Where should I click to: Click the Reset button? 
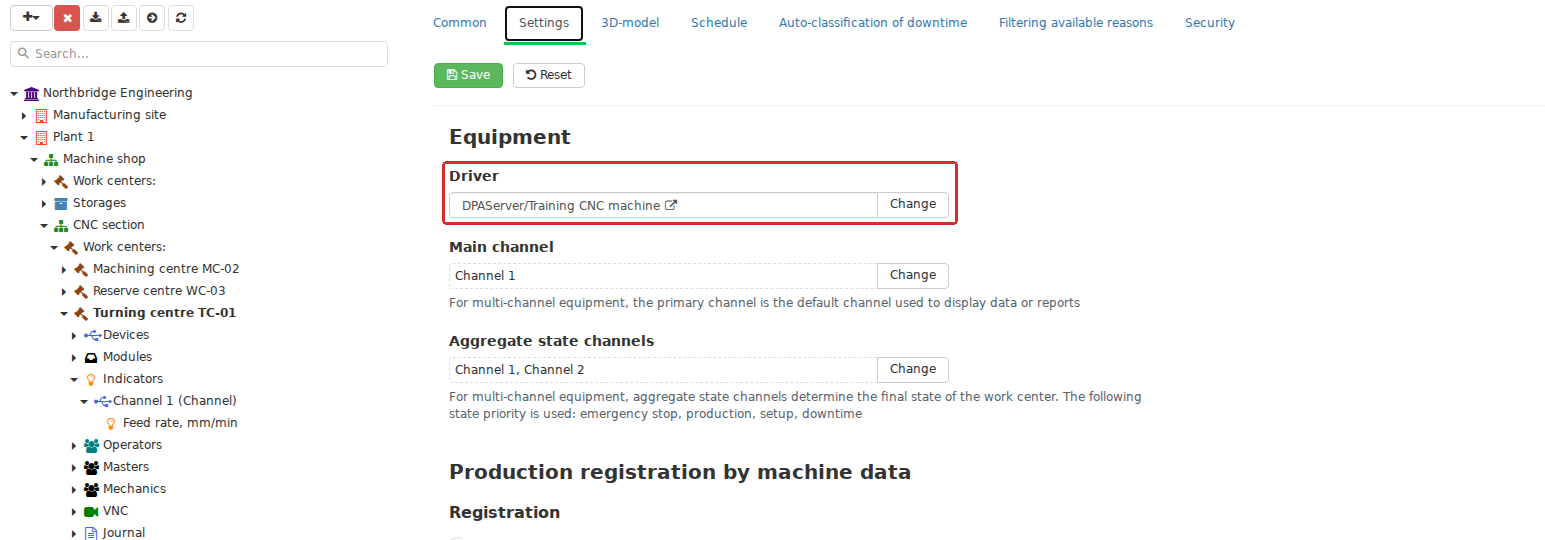pos(549,75)
